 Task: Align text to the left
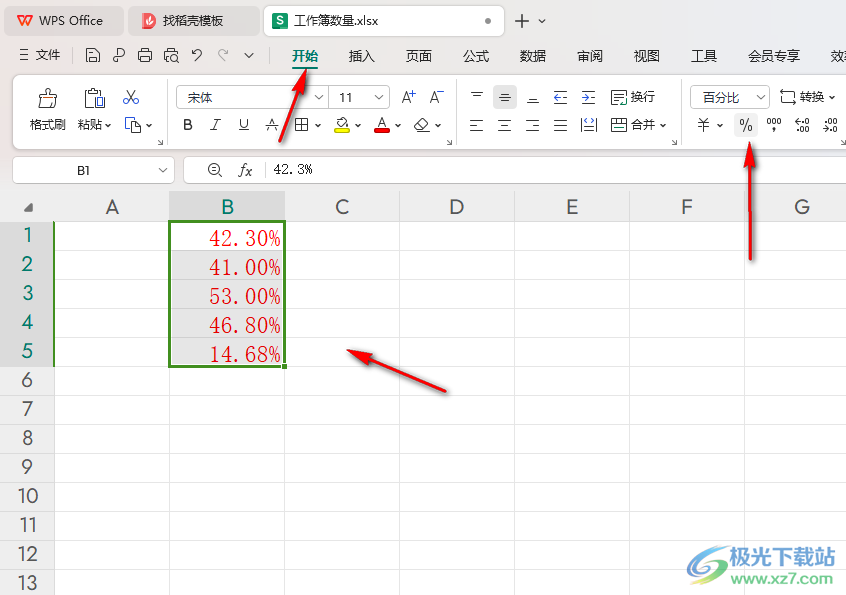click(x=476, y=125)
